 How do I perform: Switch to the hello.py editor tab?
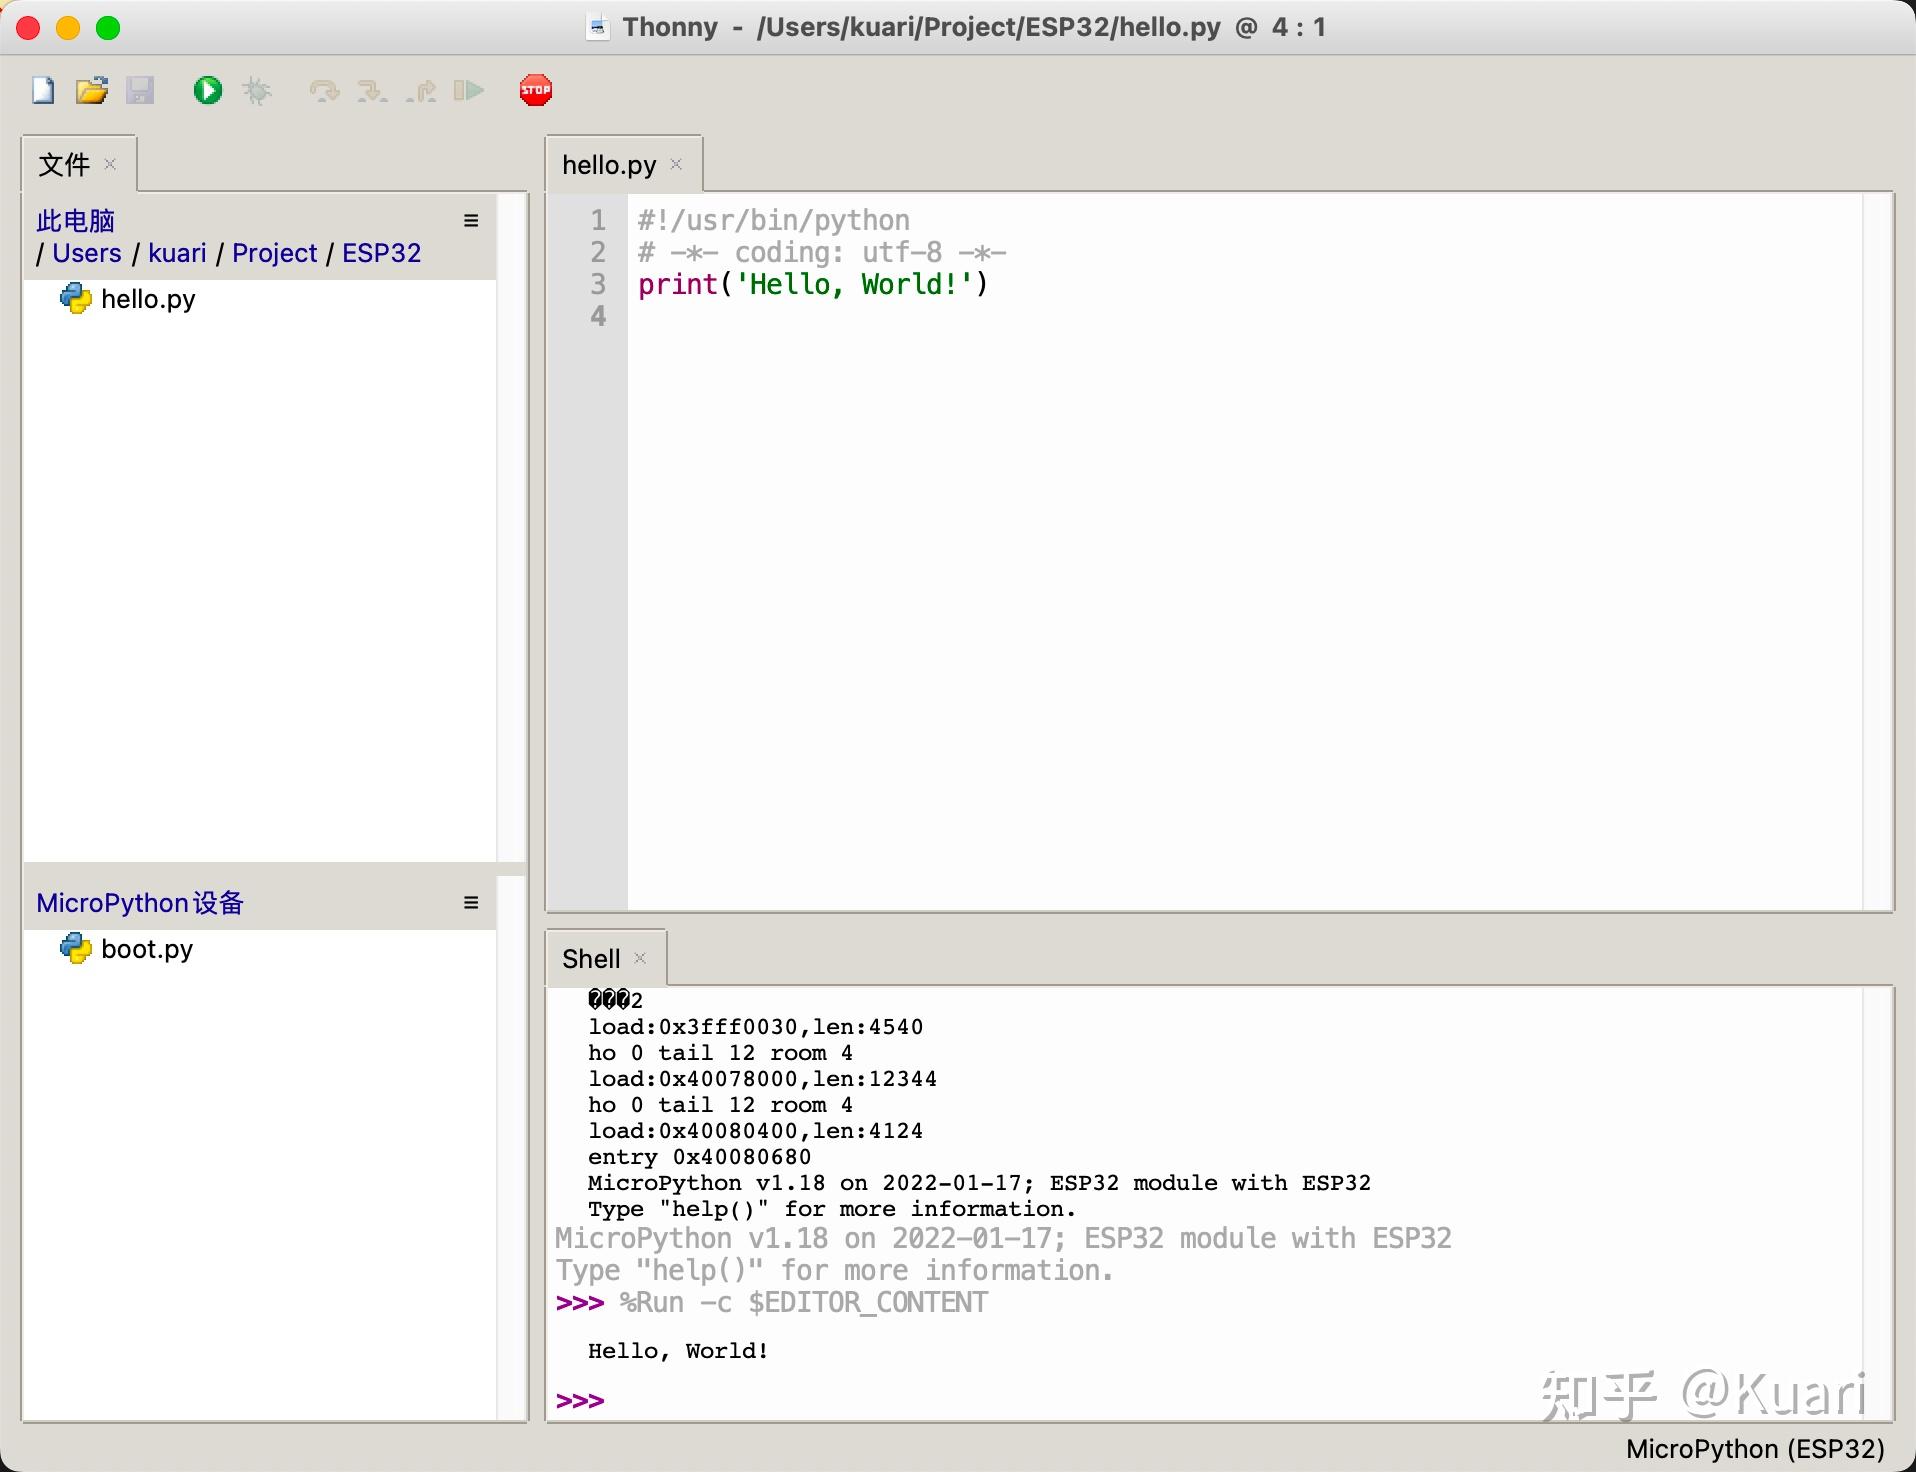608,163
